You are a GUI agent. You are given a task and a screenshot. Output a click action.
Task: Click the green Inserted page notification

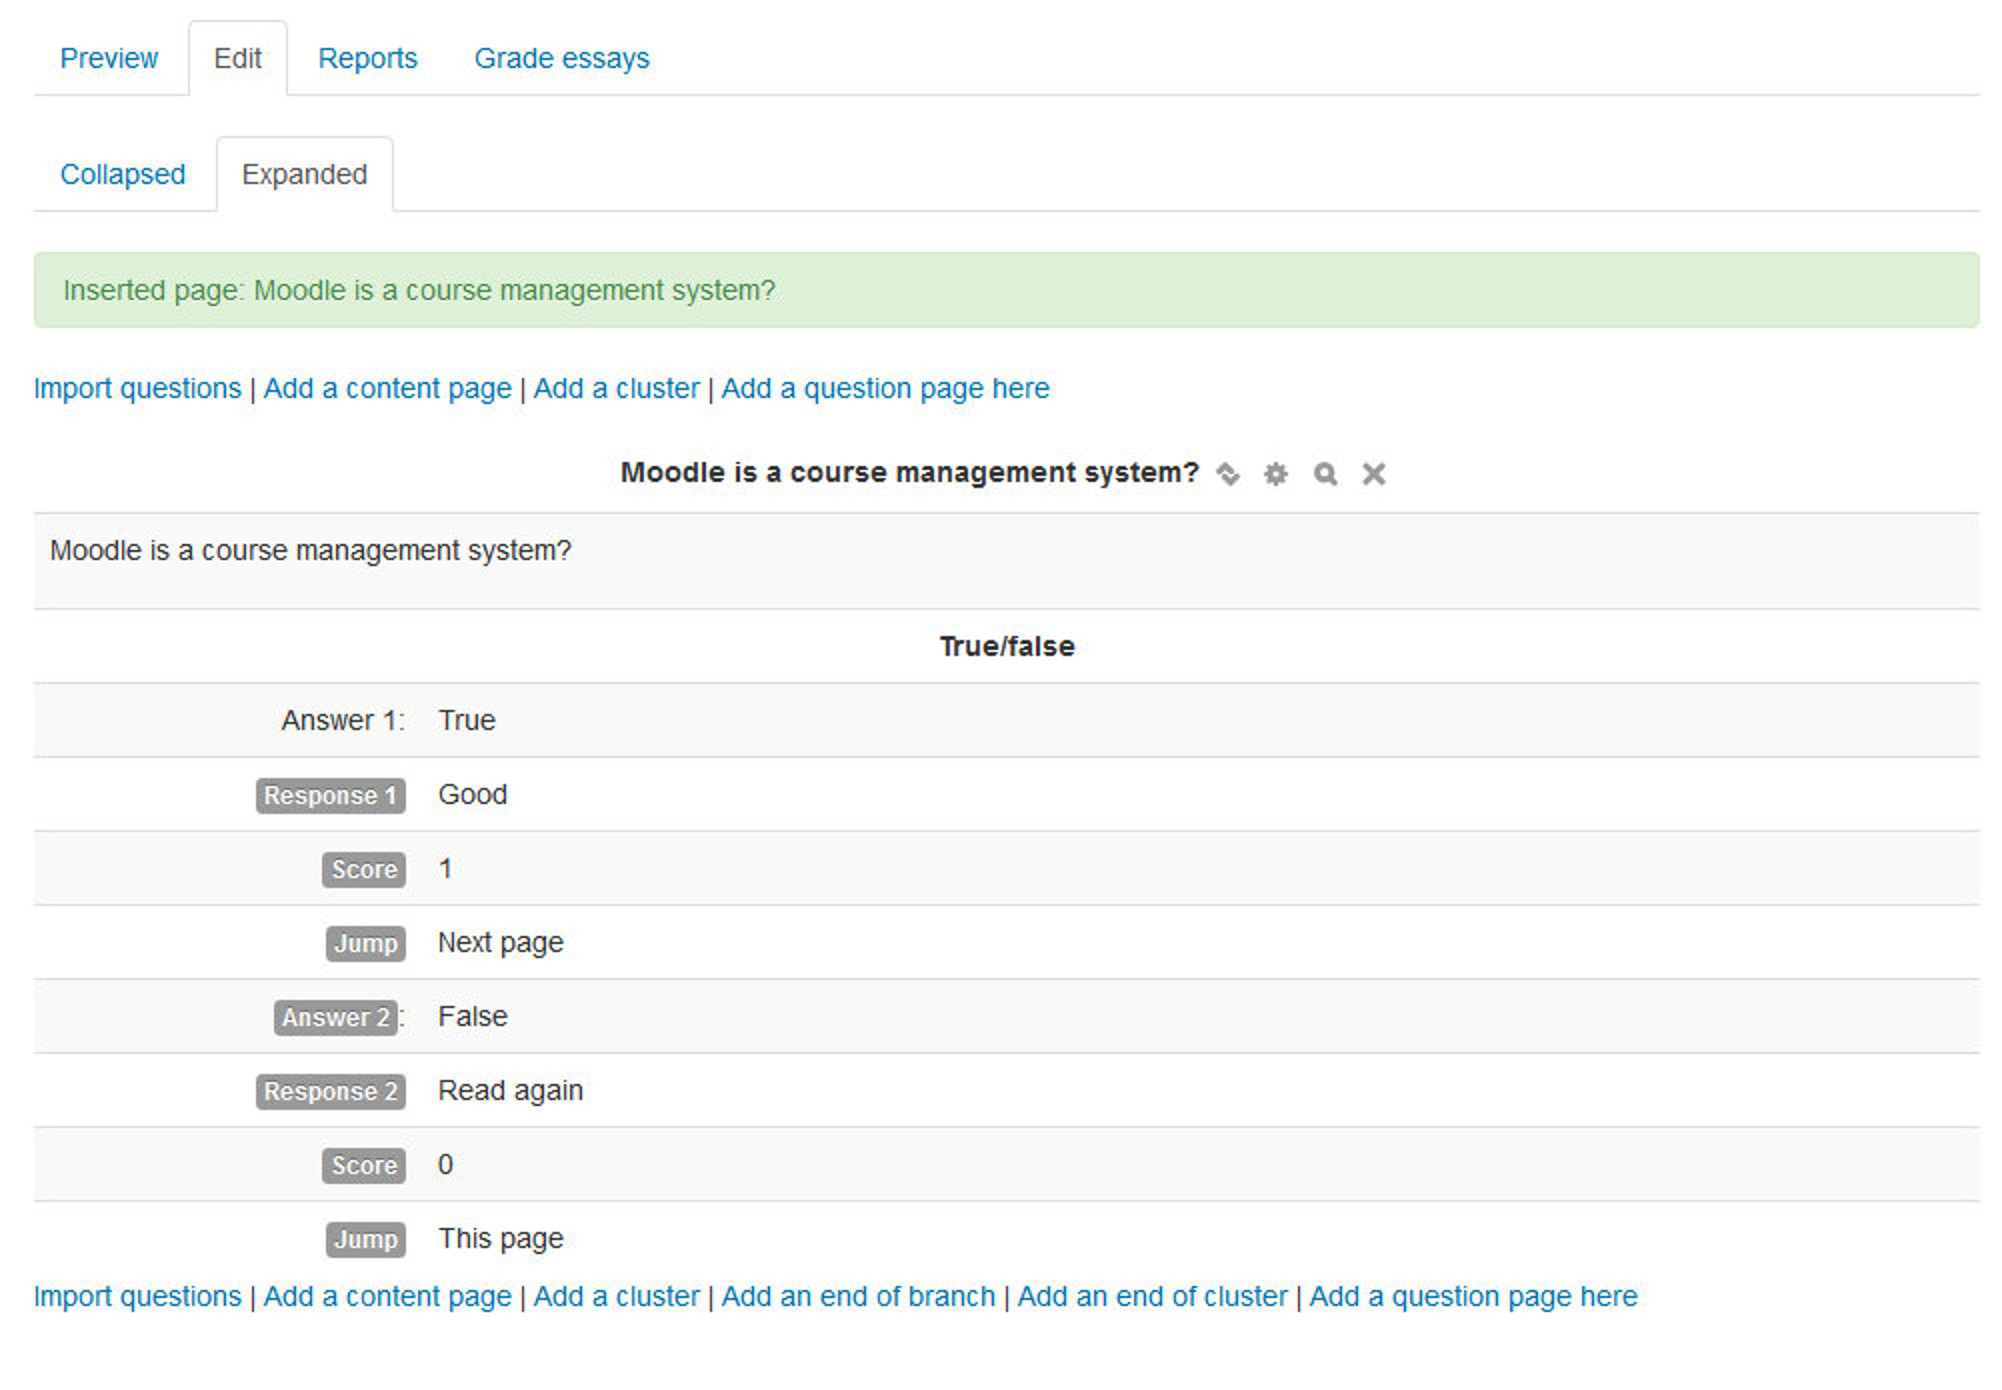point(1006,290)
